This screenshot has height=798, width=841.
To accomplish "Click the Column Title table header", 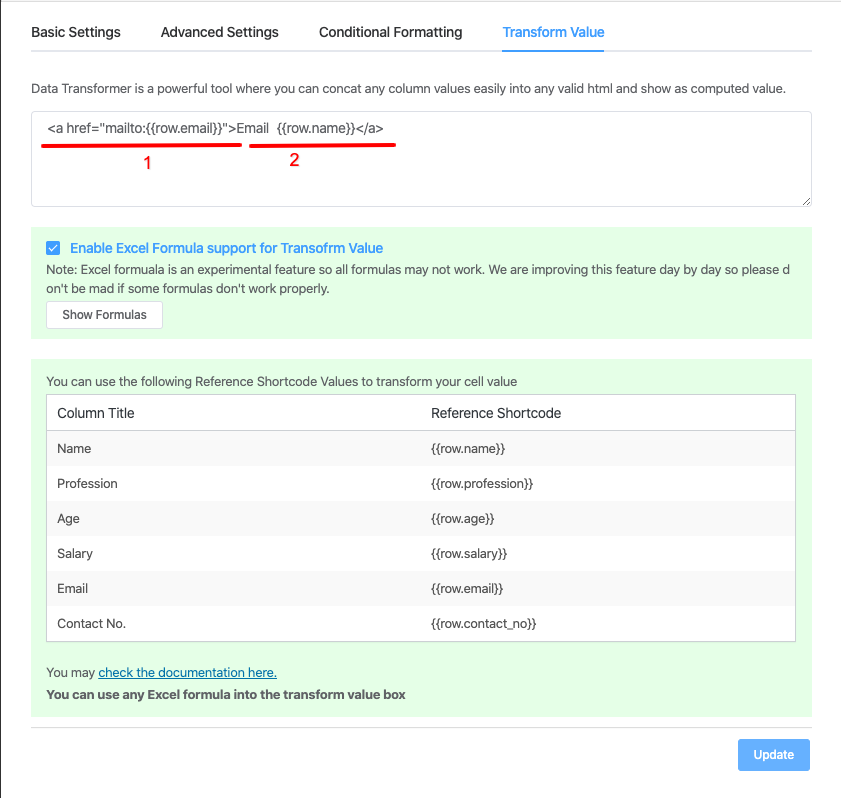I will (96, 413).
